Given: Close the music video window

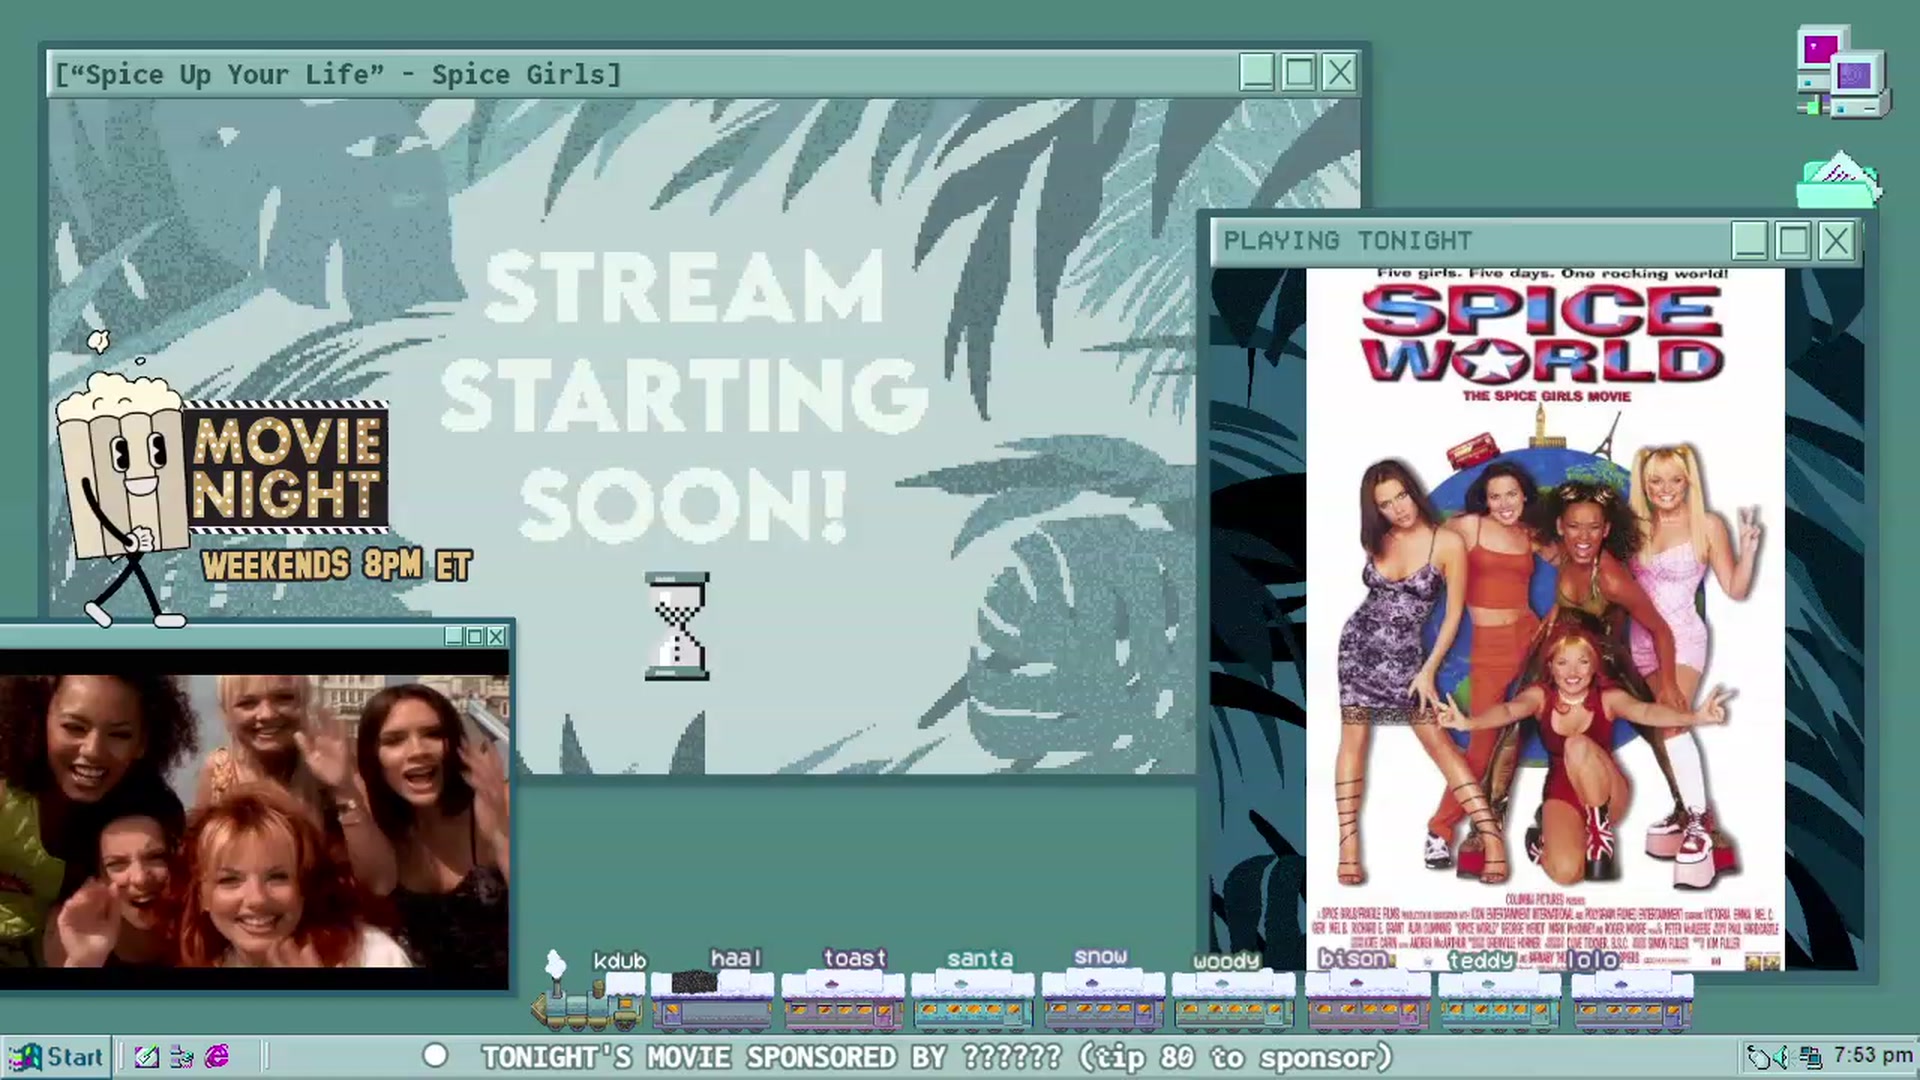Looking at the screenshot, I should coord(496,636).
